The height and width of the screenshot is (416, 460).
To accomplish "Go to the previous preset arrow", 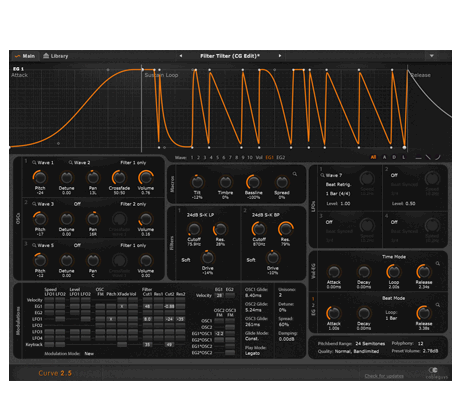I will 181,56.
